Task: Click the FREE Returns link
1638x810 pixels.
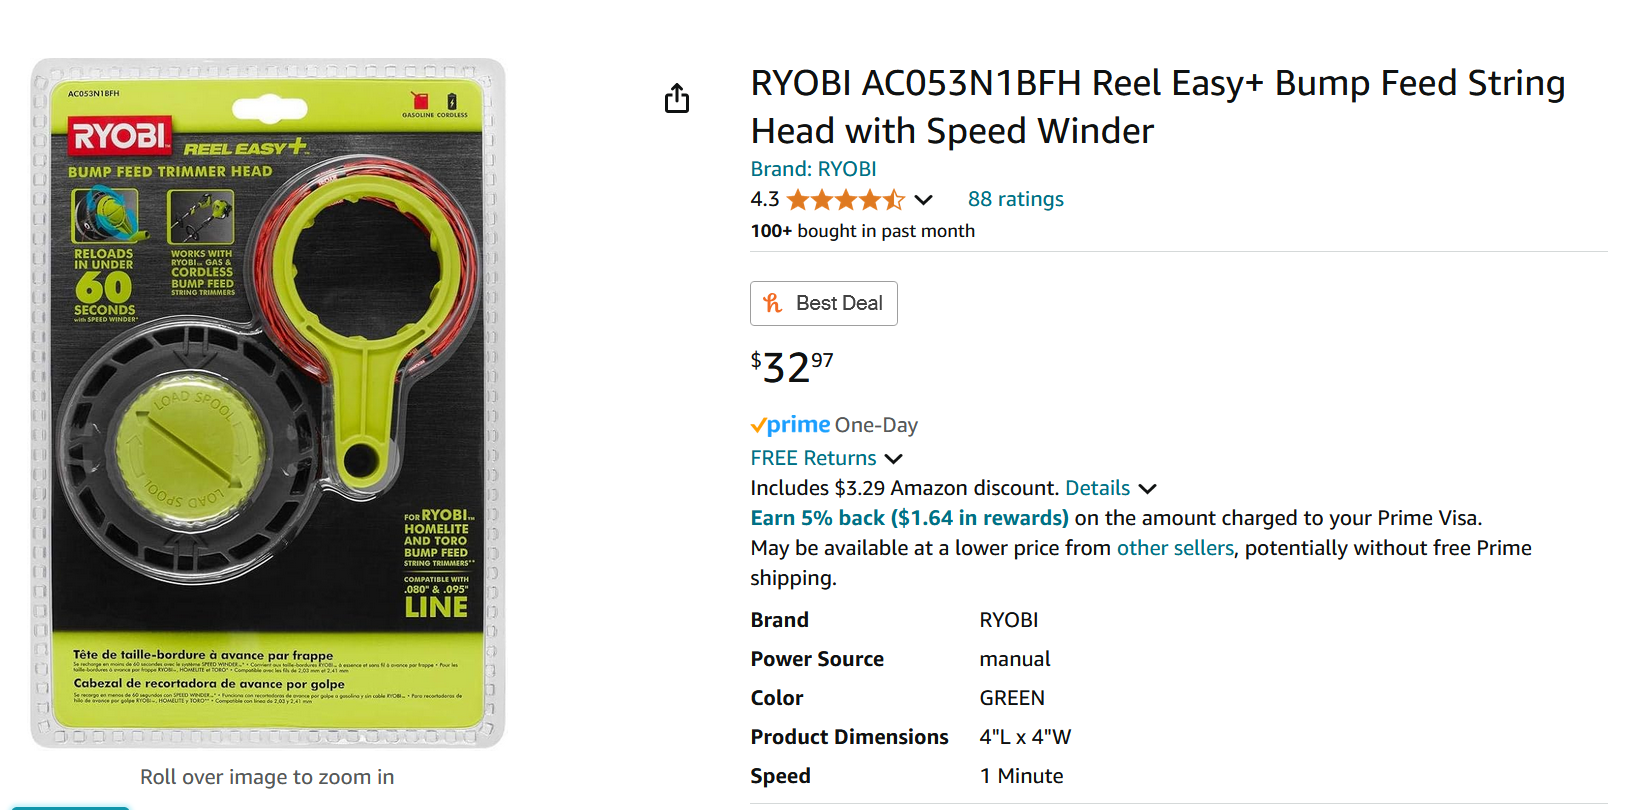Action: click(813, 458)
